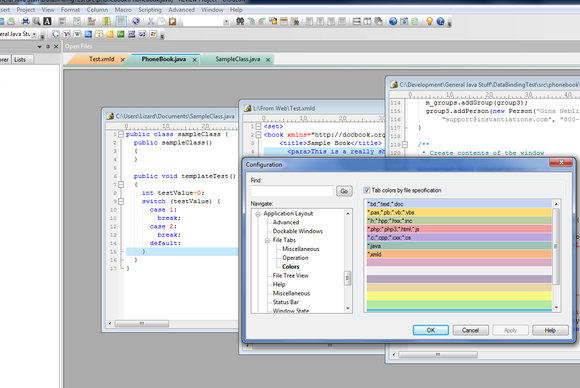580x388 pixels.
Task: Click the binoculars Find icon
Action: tap(240, 21)
